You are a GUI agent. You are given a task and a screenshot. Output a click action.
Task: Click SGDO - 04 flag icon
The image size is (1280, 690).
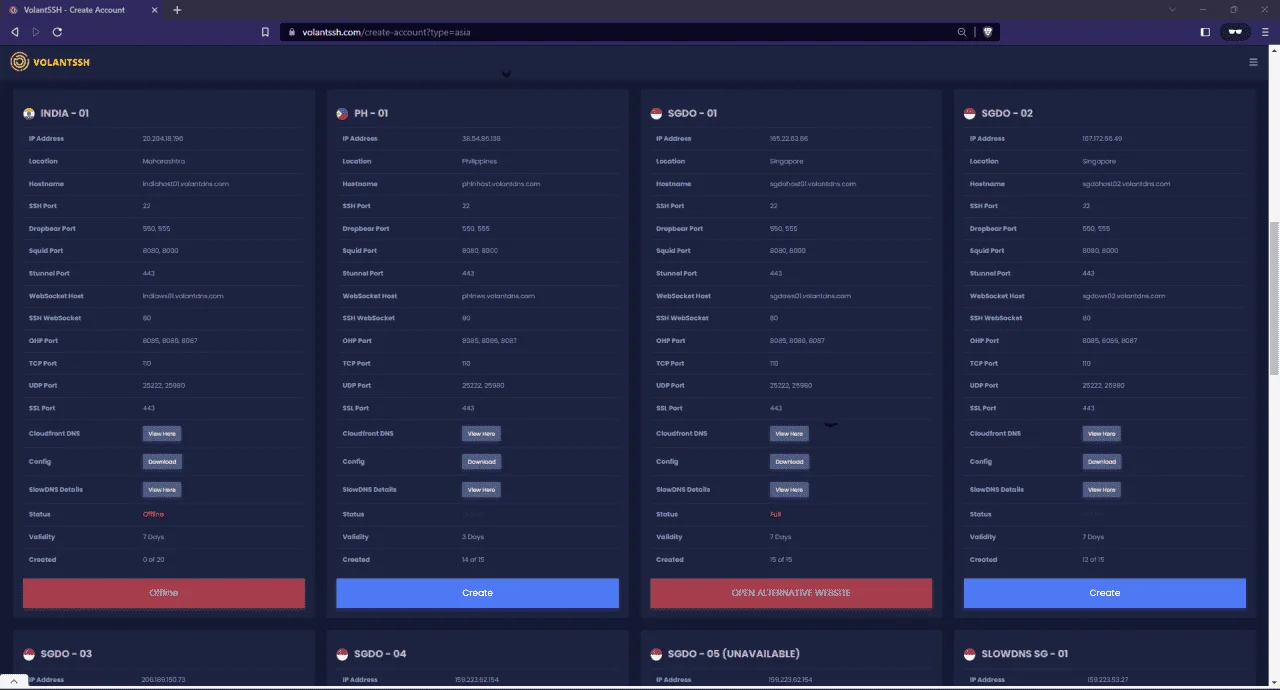[343, 654]
